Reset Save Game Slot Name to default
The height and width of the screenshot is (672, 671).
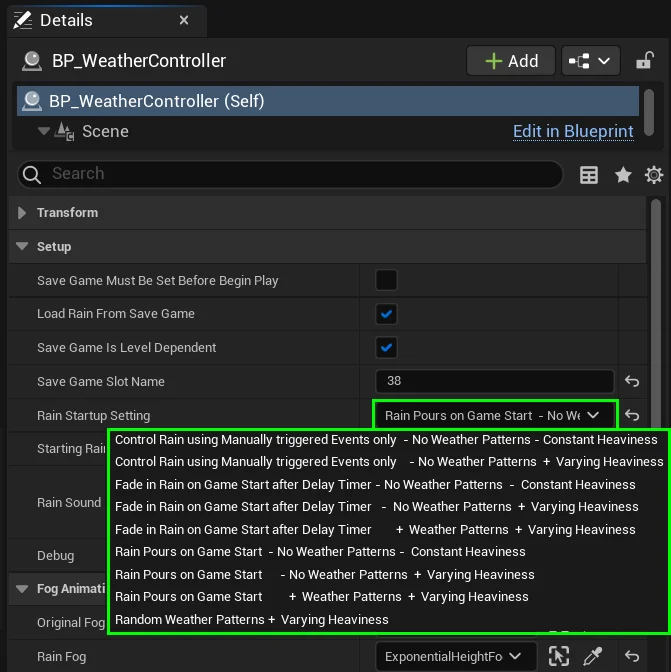tap(632, 381)
